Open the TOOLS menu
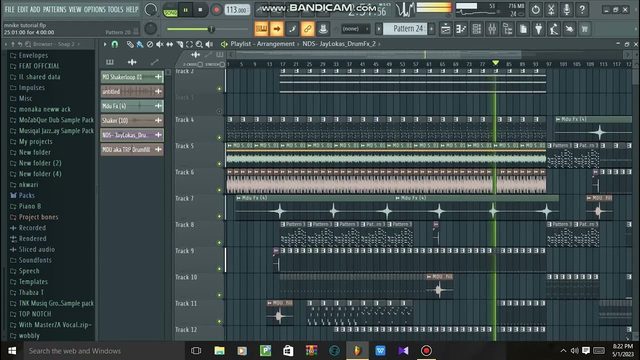This screenshot has width=640, height=360. click(115, 9)
